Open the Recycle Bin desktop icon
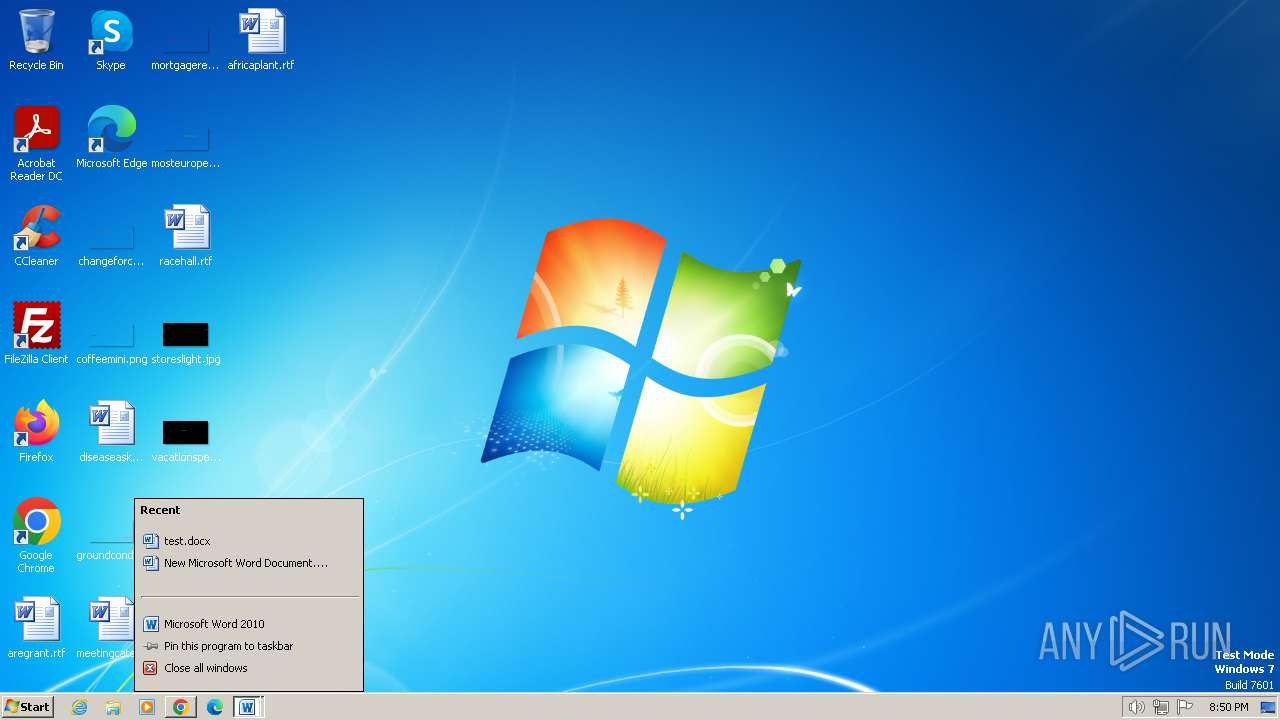Screen dimensions: 1280x720 [x=36, y=41]
